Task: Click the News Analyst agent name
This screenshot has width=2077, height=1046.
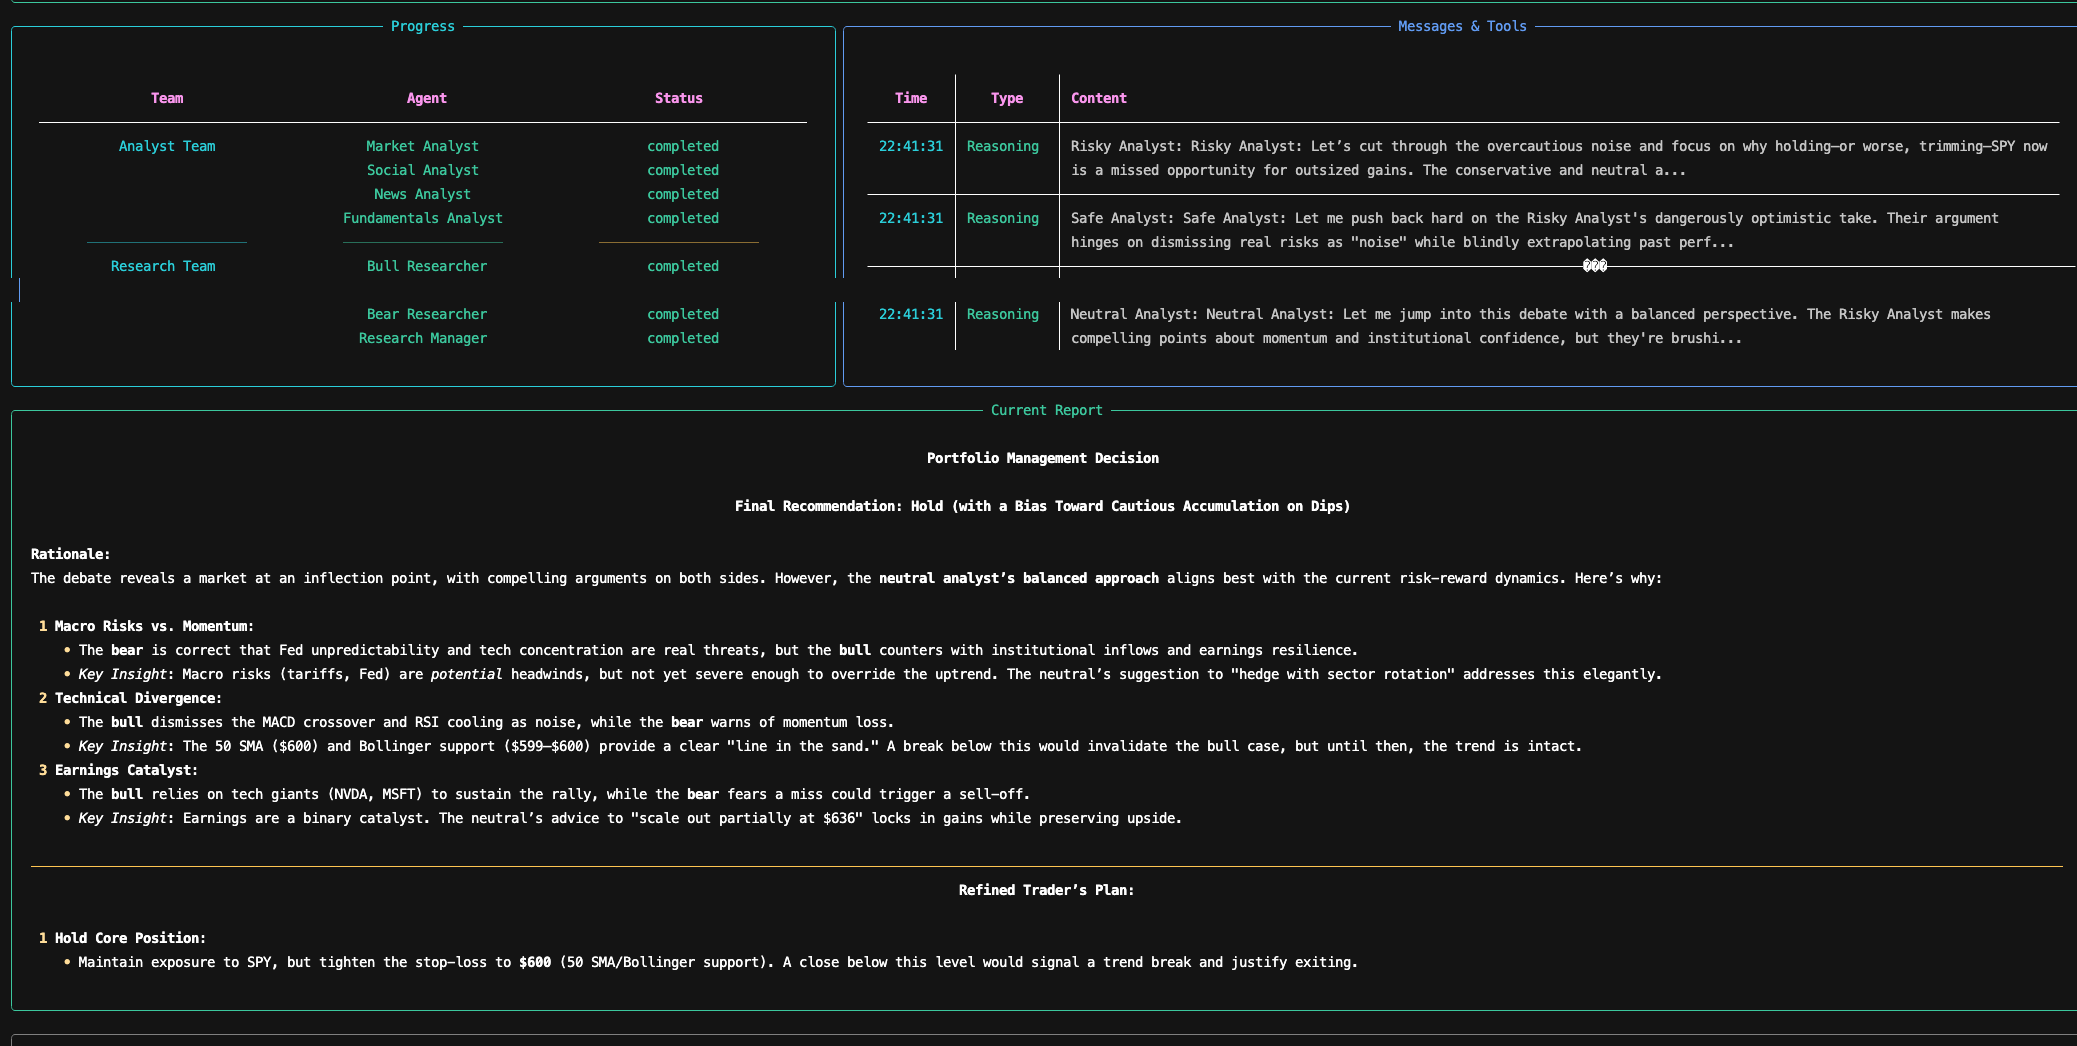Action: pyautogui.click(x=423, y=194)
